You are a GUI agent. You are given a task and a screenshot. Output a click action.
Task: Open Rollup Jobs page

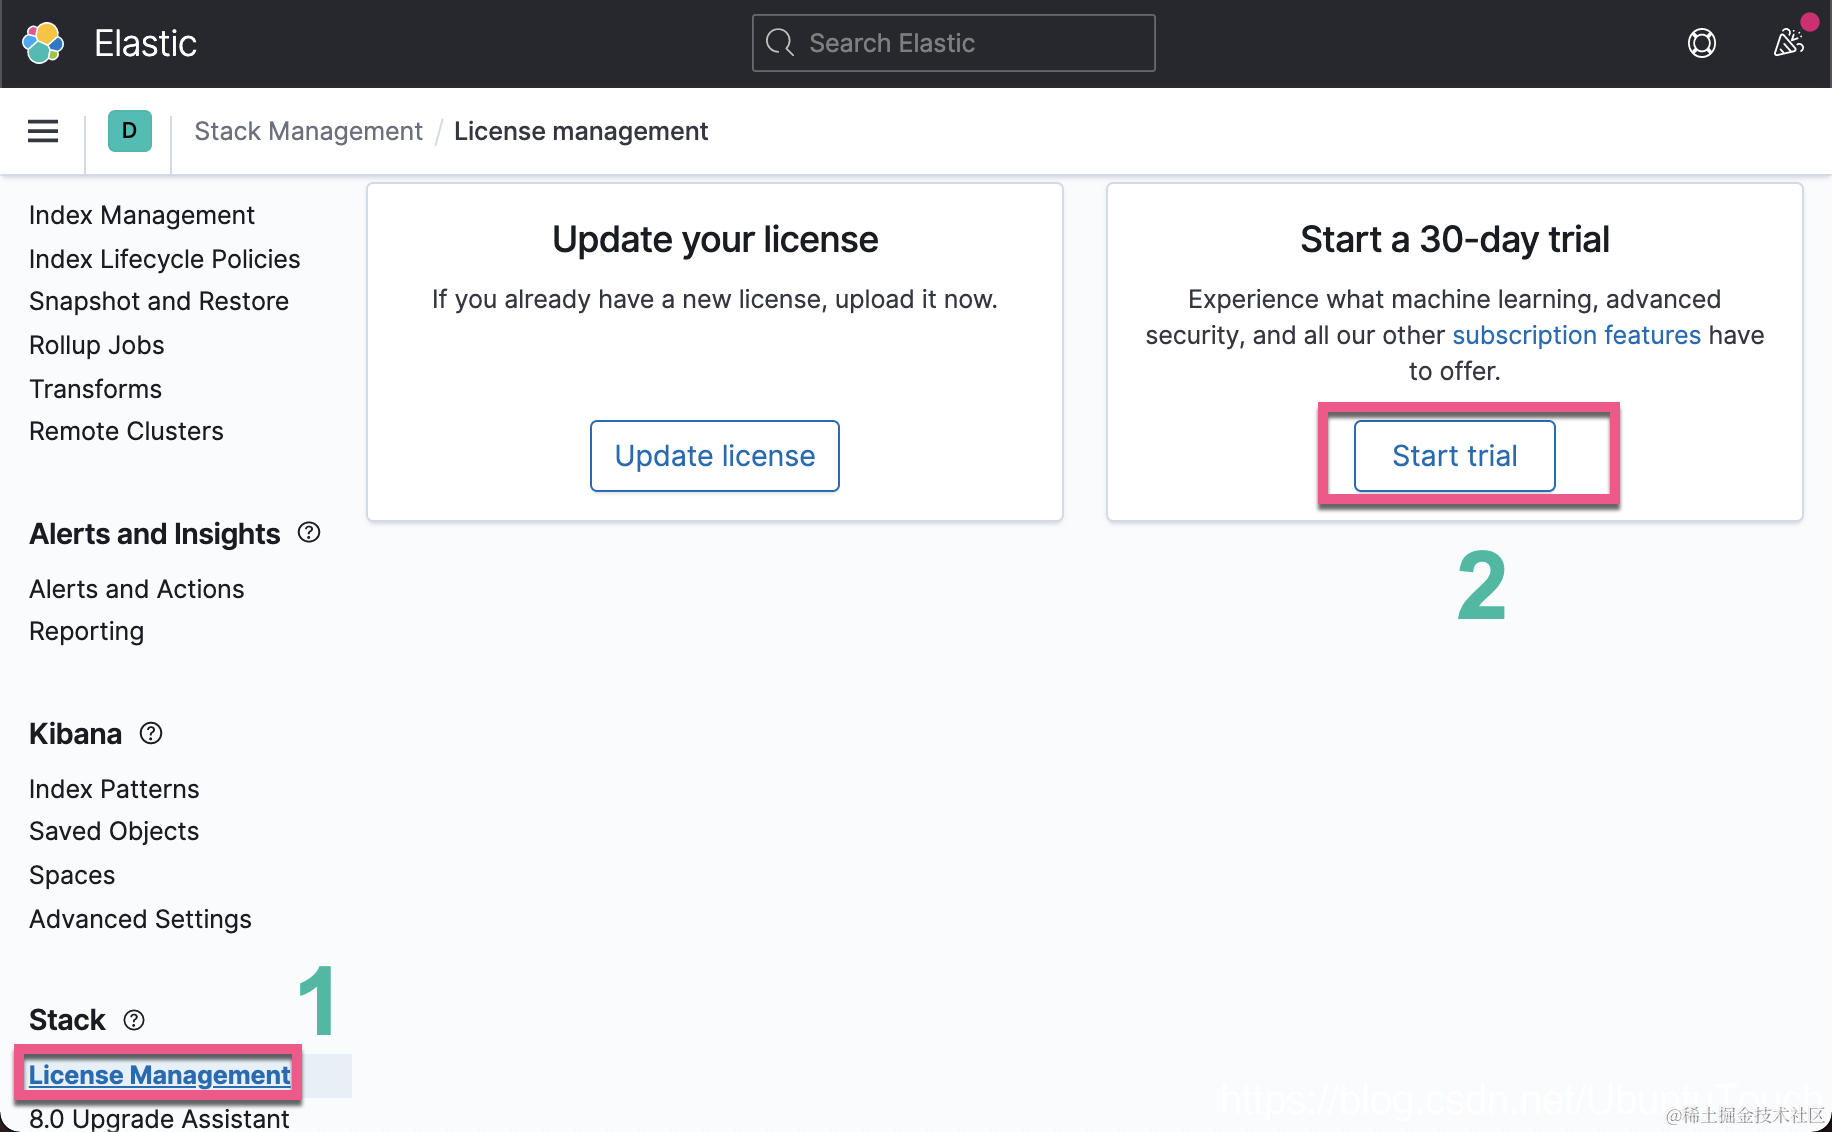[97, 345]
